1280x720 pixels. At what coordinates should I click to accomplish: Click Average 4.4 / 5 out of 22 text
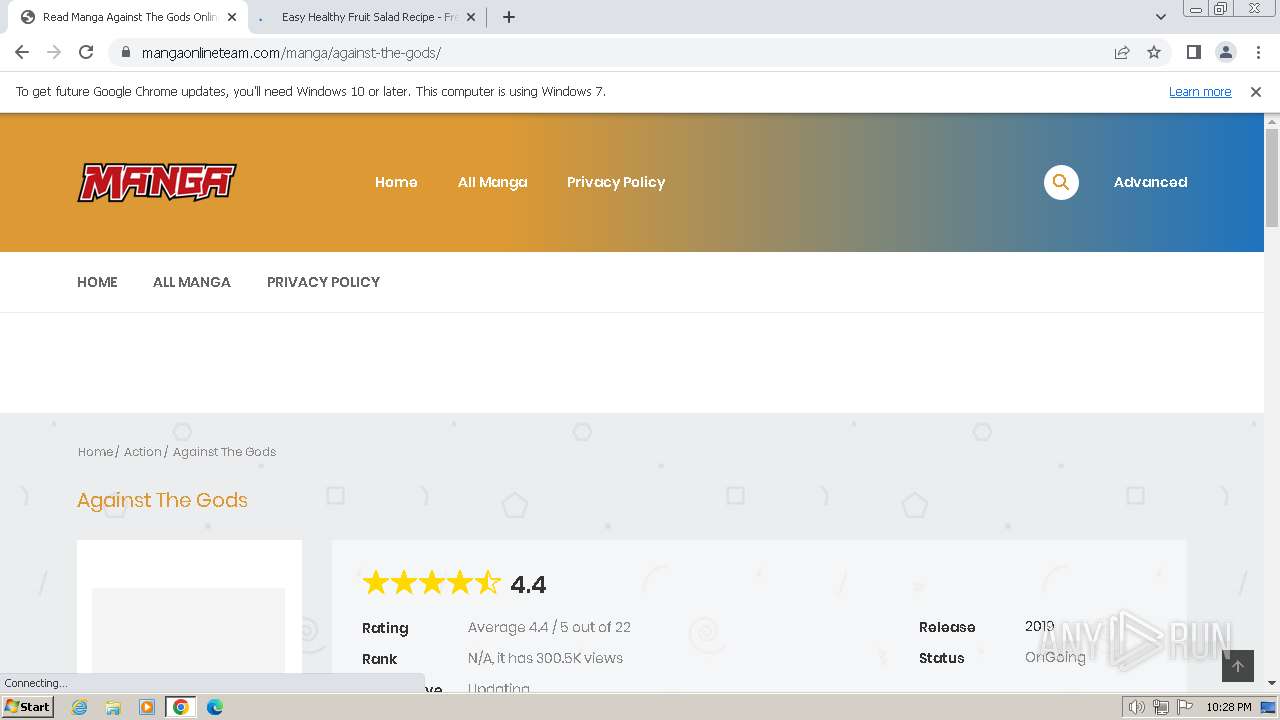[x=549, y=627]
